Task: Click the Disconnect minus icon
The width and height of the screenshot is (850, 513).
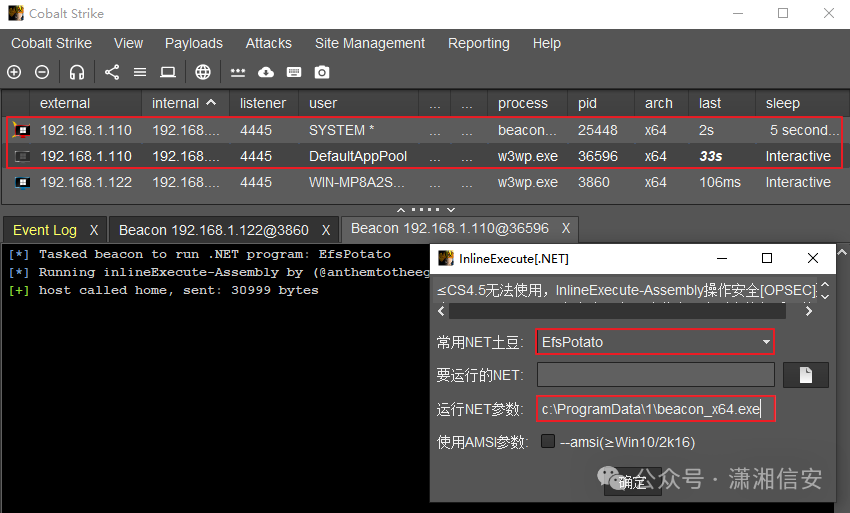Action: pyautogui.click(x=42, y=72)
